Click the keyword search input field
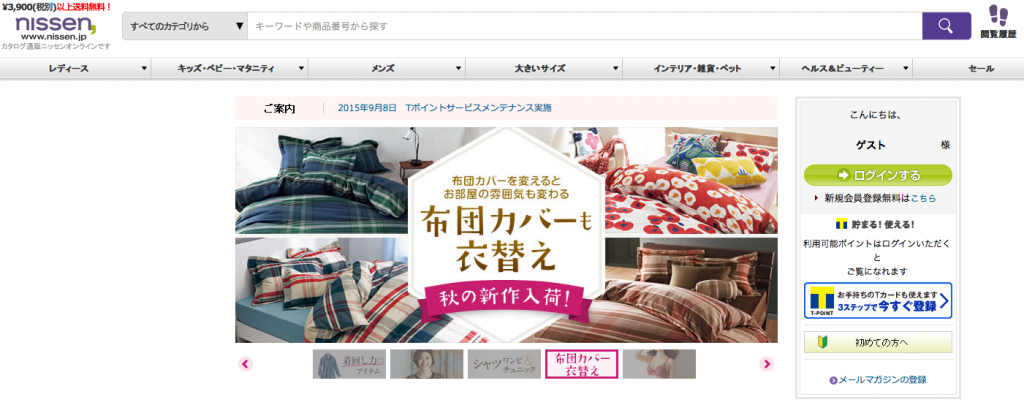The height and width of the screenshot is (405, 1024). (584, 26)
